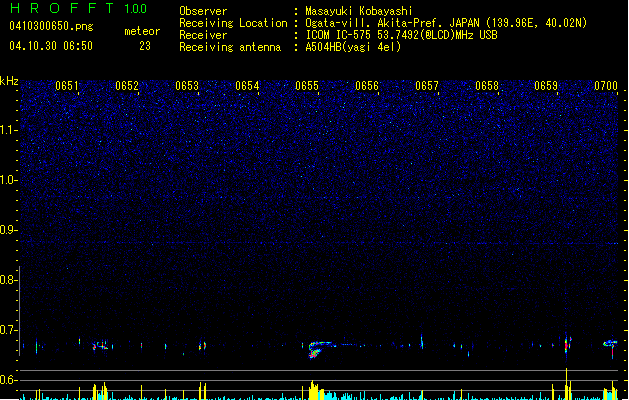Click the strong red echo burst after 0659

click(x=567, y=344)
